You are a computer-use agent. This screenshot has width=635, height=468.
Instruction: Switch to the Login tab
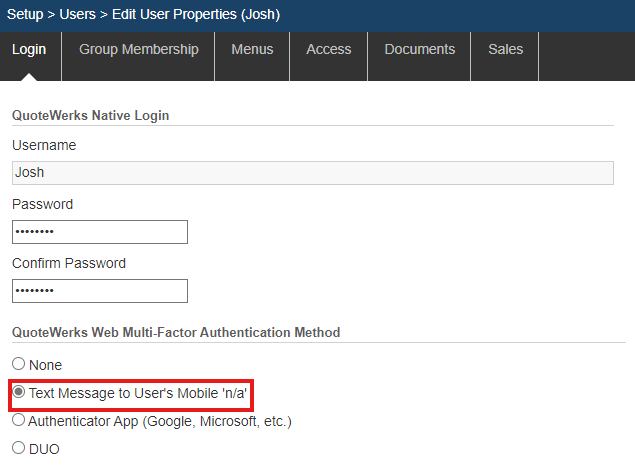pos(31,50)
